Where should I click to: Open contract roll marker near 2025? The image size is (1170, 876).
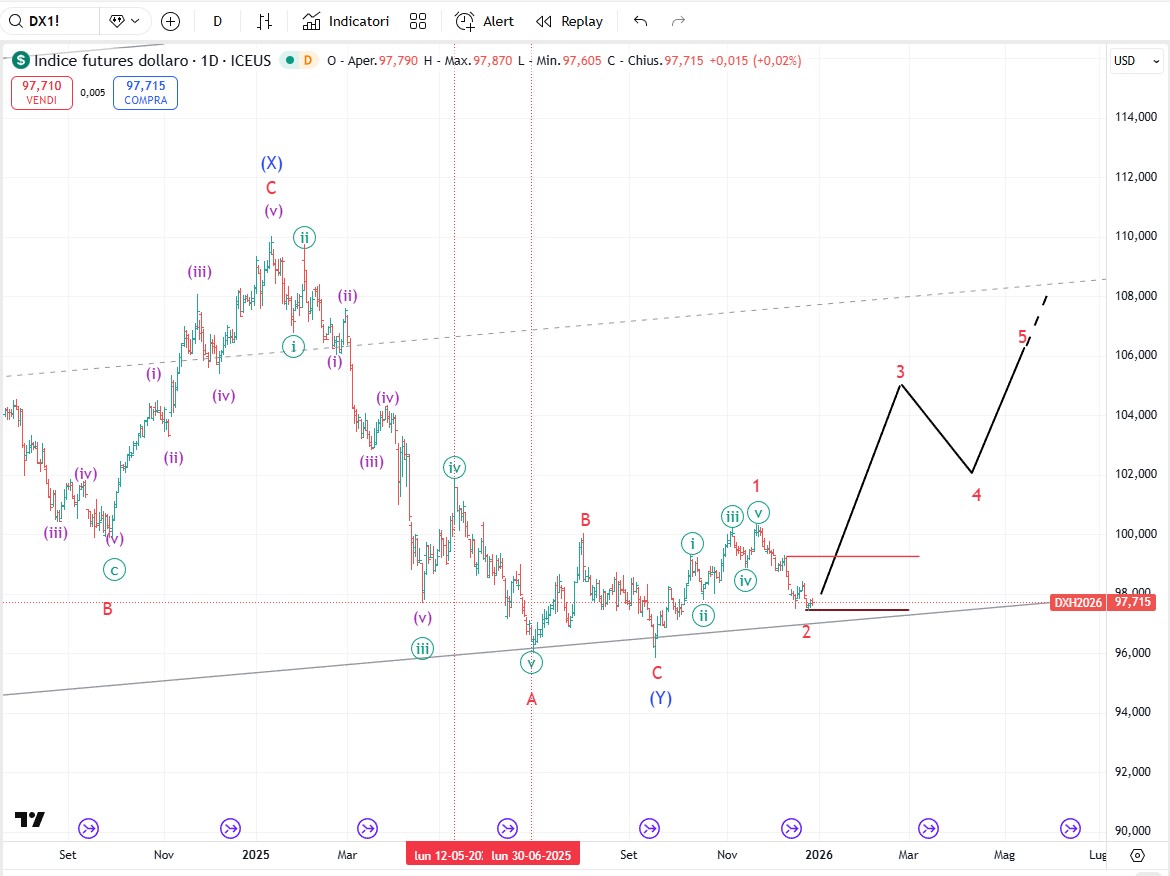point(231,828)
